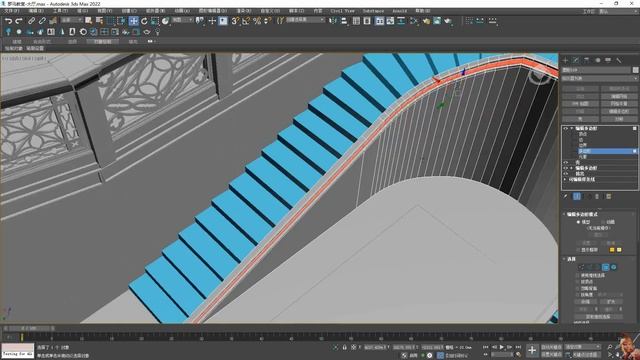This screenshot has width=640, height=360.
Task: Select the 动画 radio button
Action: pos(603,222)
